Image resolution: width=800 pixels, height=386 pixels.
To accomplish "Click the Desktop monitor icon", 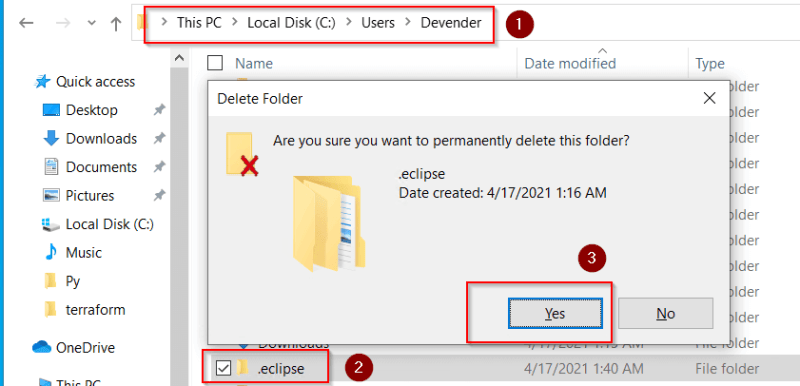I will tap(51, 110).
